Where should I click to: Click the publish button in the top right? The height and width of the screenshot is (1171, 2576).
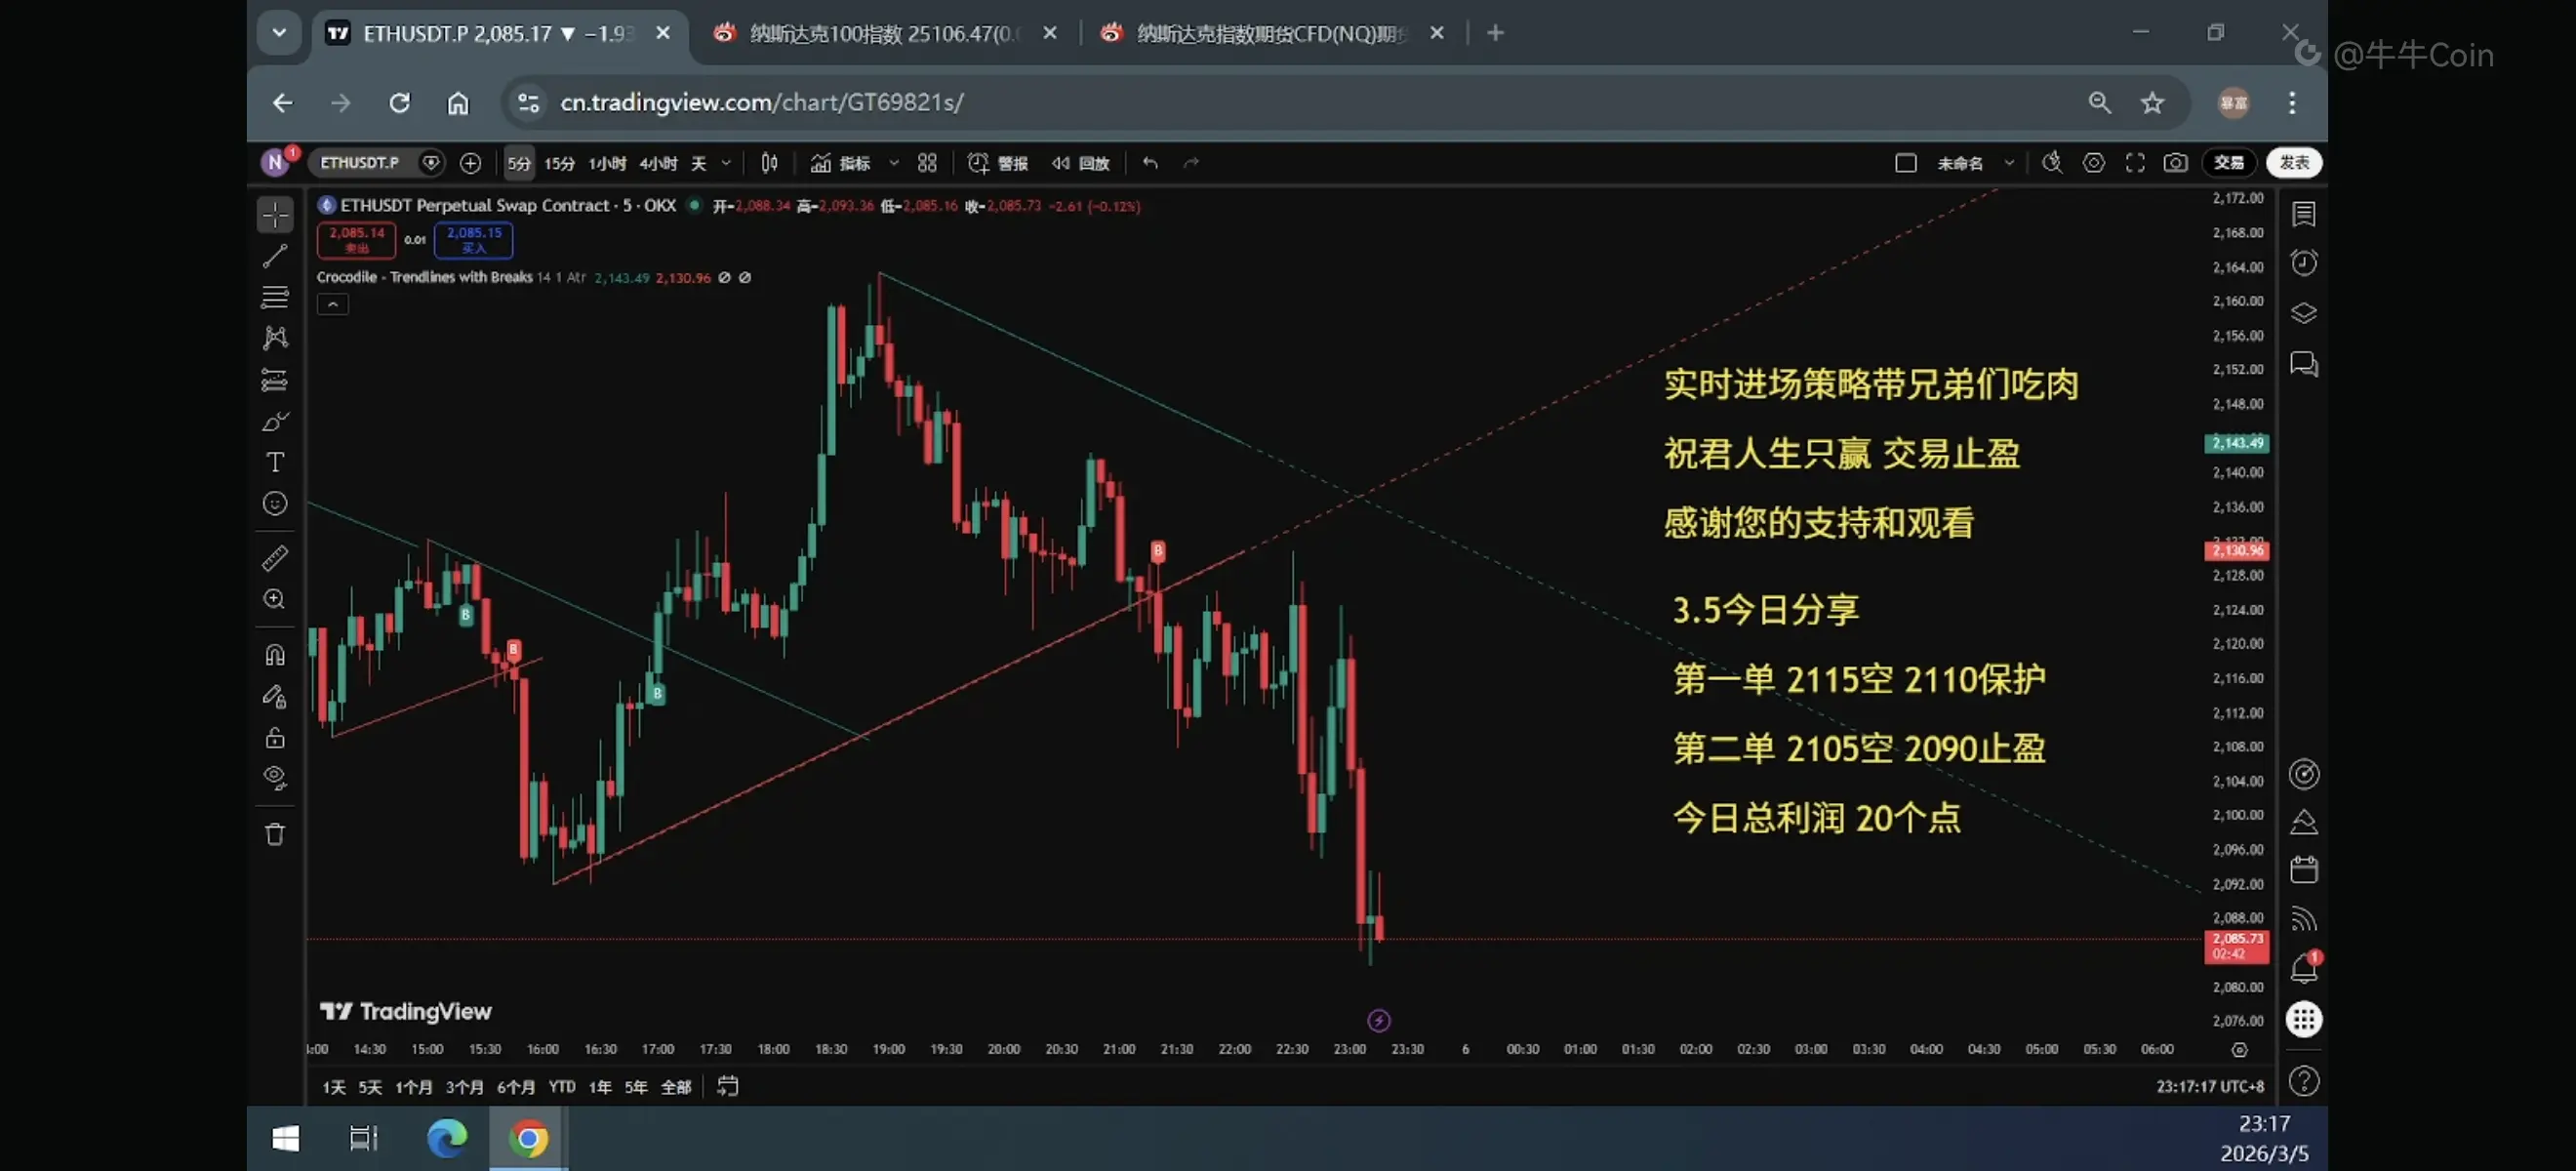click(x=2294, y=163)
